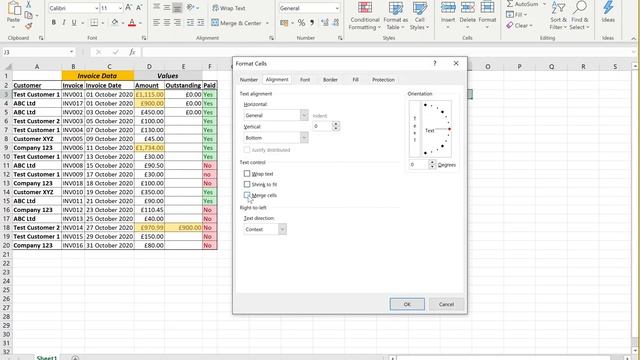640x360 pixels.
Task: Click the Degrees value field
Action: click(x=419, y=164)
